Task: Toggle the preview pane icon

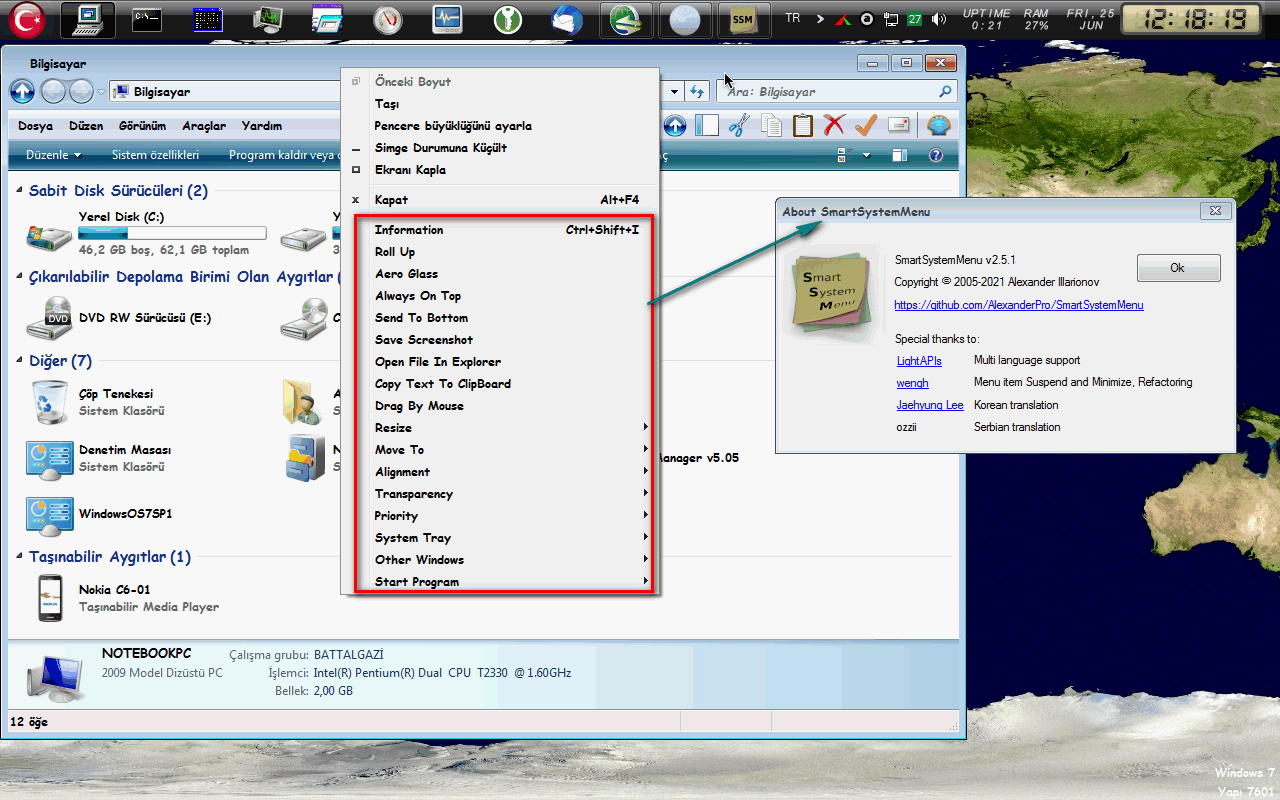Action: pyautogui.click(x=900, y=155)
